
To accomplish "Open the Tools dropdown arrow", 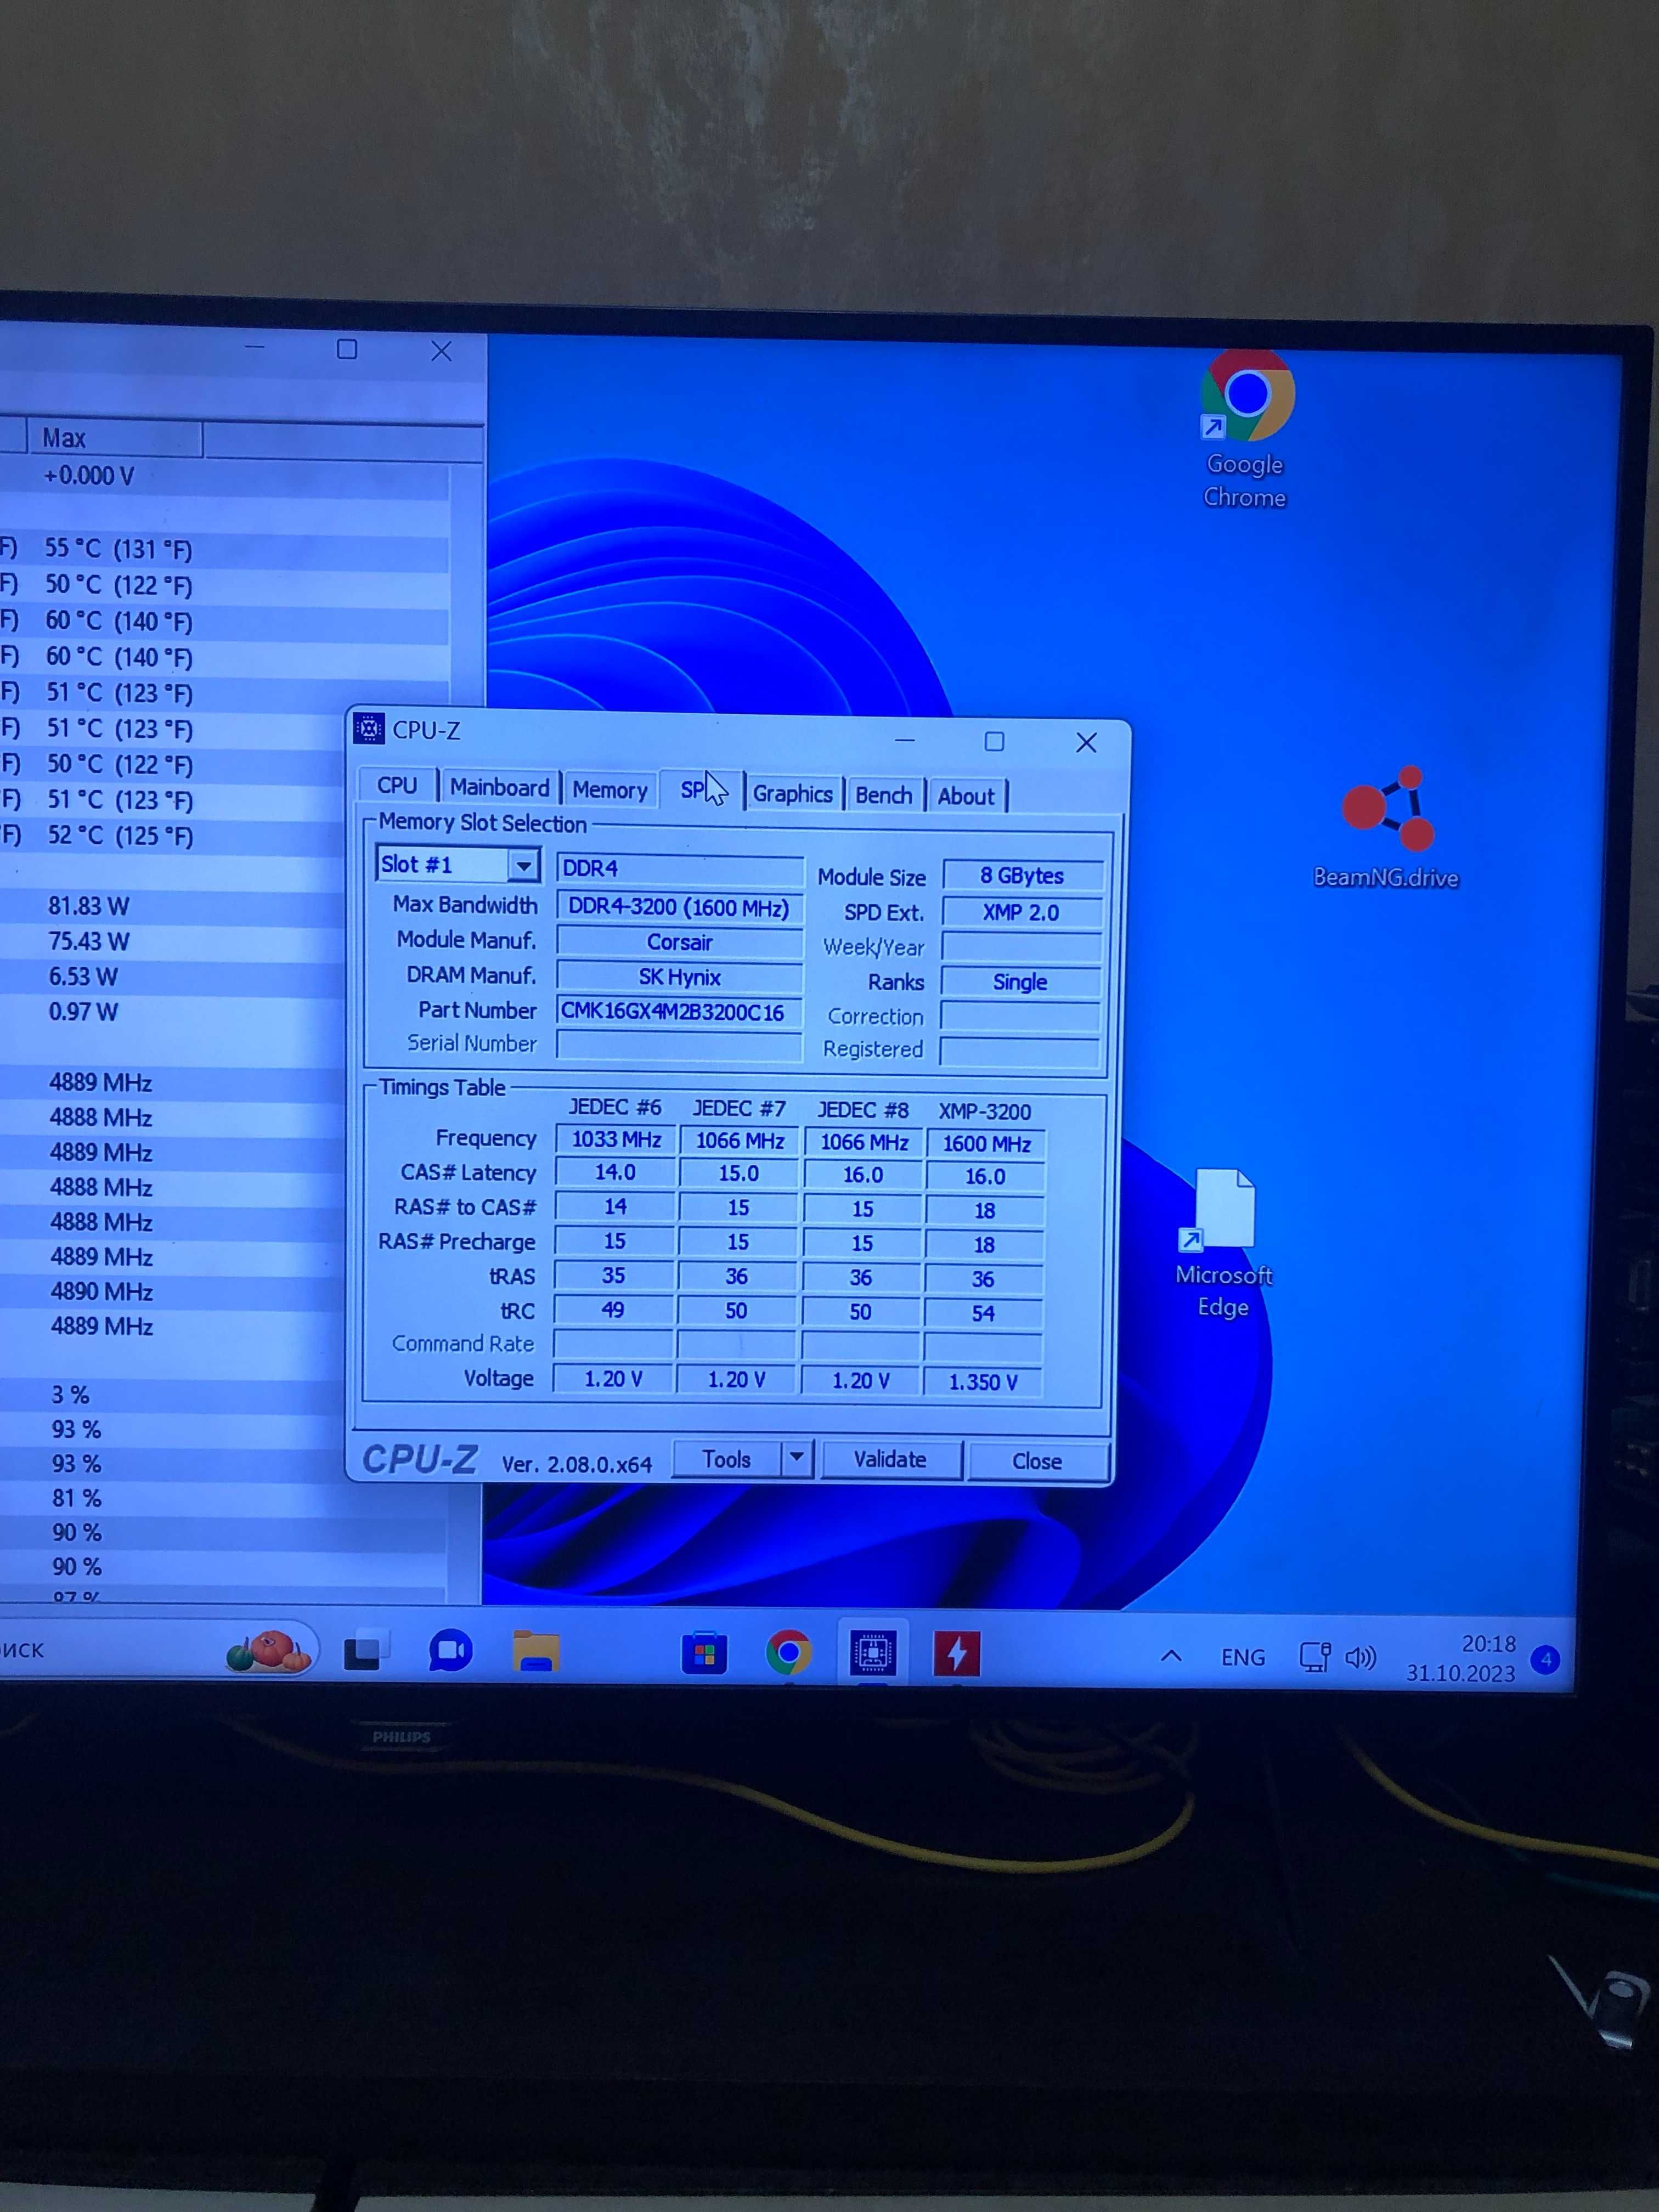I will (797, 1457).
